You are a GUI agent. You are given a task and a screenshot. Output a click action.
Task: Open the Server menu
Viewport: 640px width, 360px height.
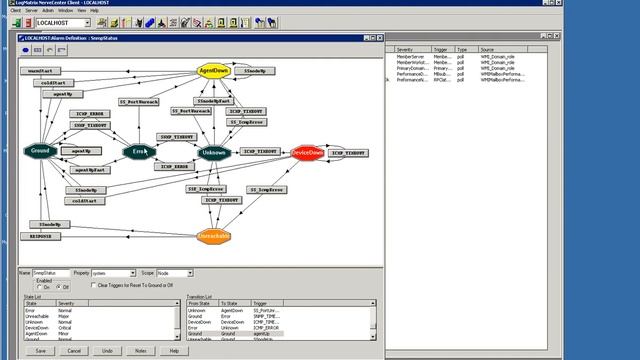tap(31, 10)
